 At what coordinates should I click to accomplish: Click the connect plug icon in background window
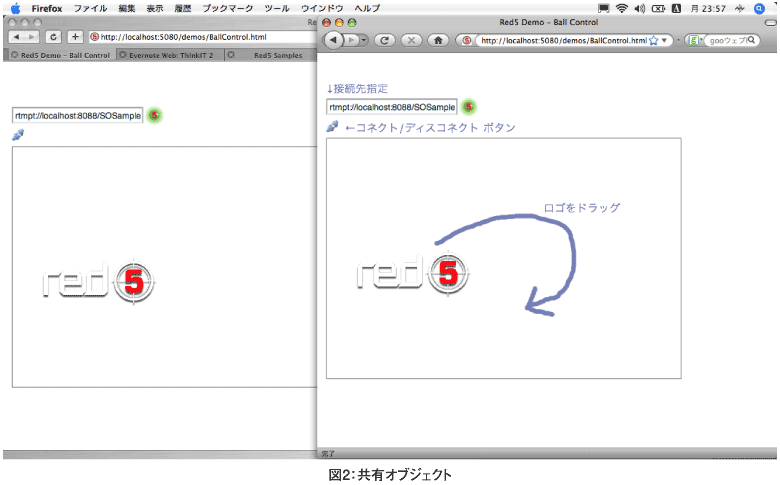click(x=18, y=135)
